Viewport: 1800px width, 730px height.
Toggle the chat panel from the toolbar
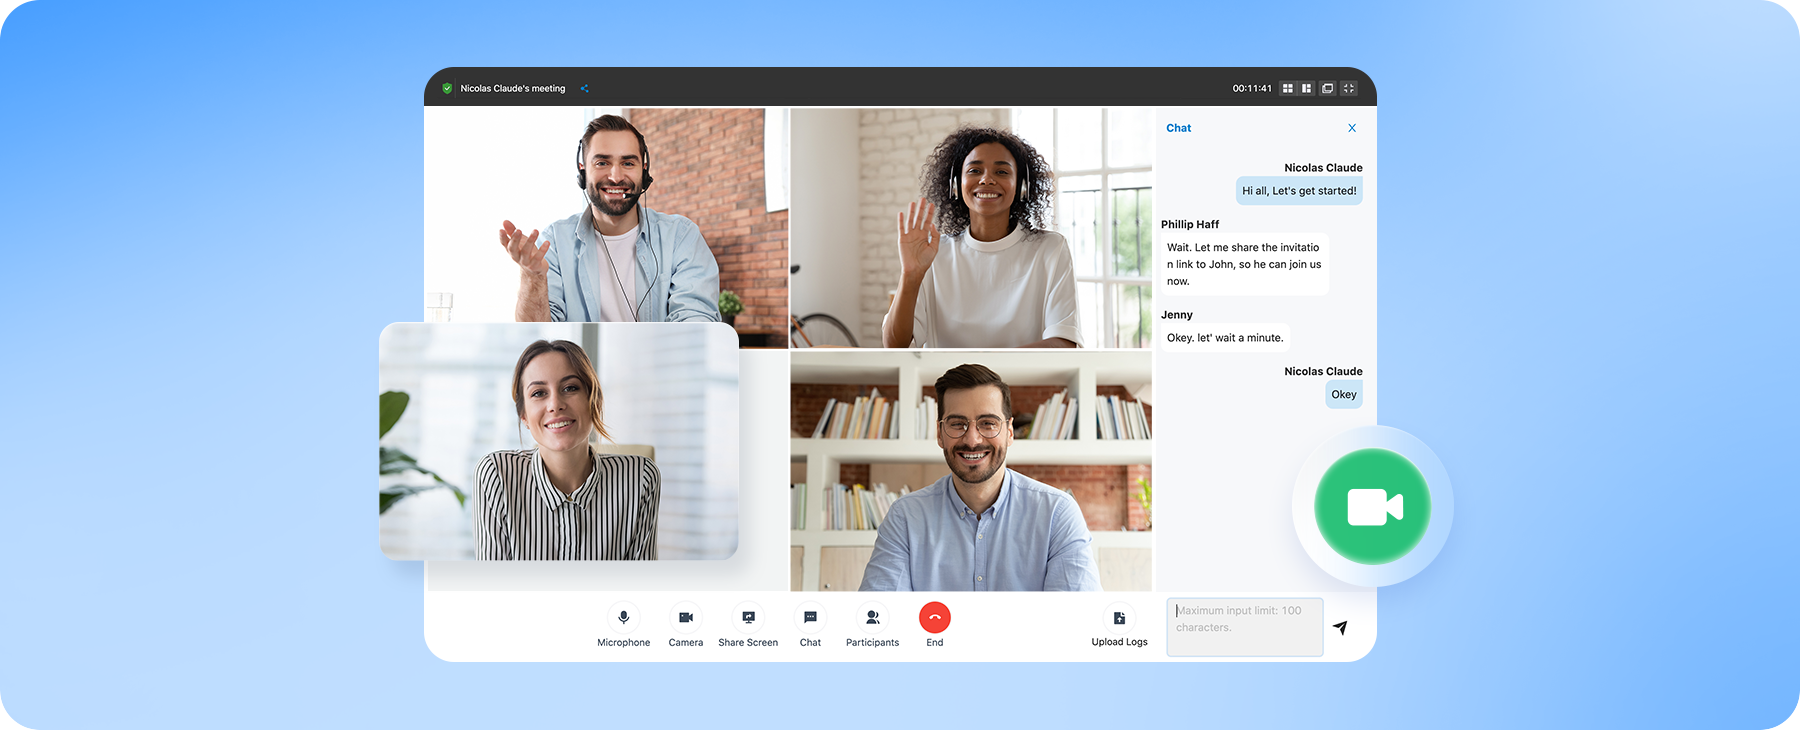pos(810,618)
